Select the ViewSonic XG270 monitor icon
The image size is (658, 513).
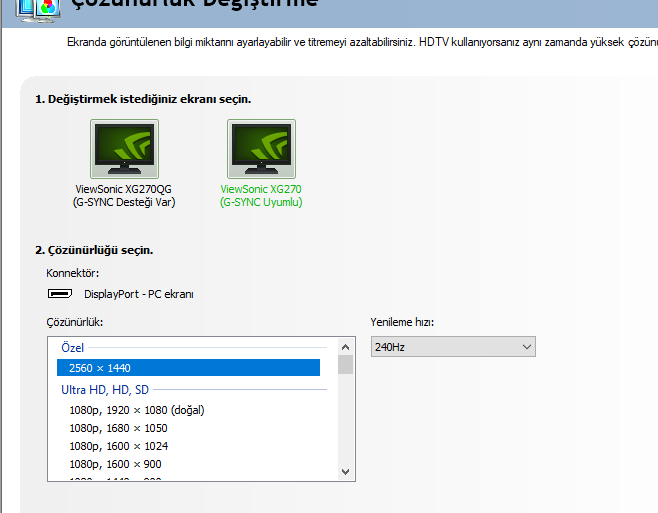[x=261, y=149]
